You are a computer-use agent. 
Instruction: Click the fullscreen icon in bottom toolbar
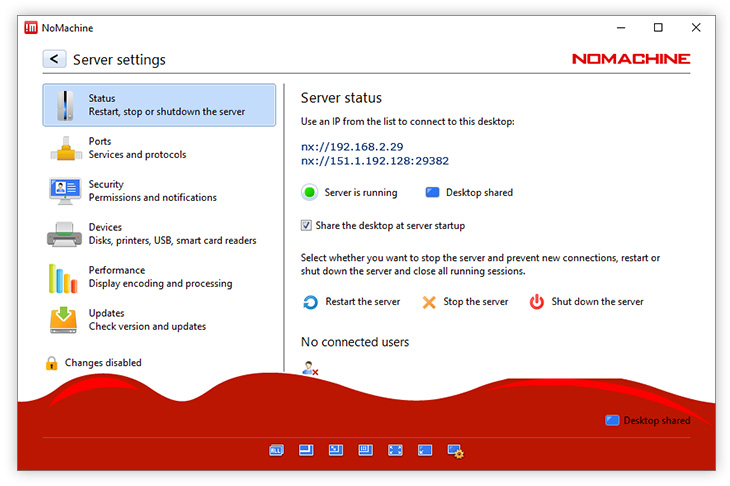pos(395,451)
